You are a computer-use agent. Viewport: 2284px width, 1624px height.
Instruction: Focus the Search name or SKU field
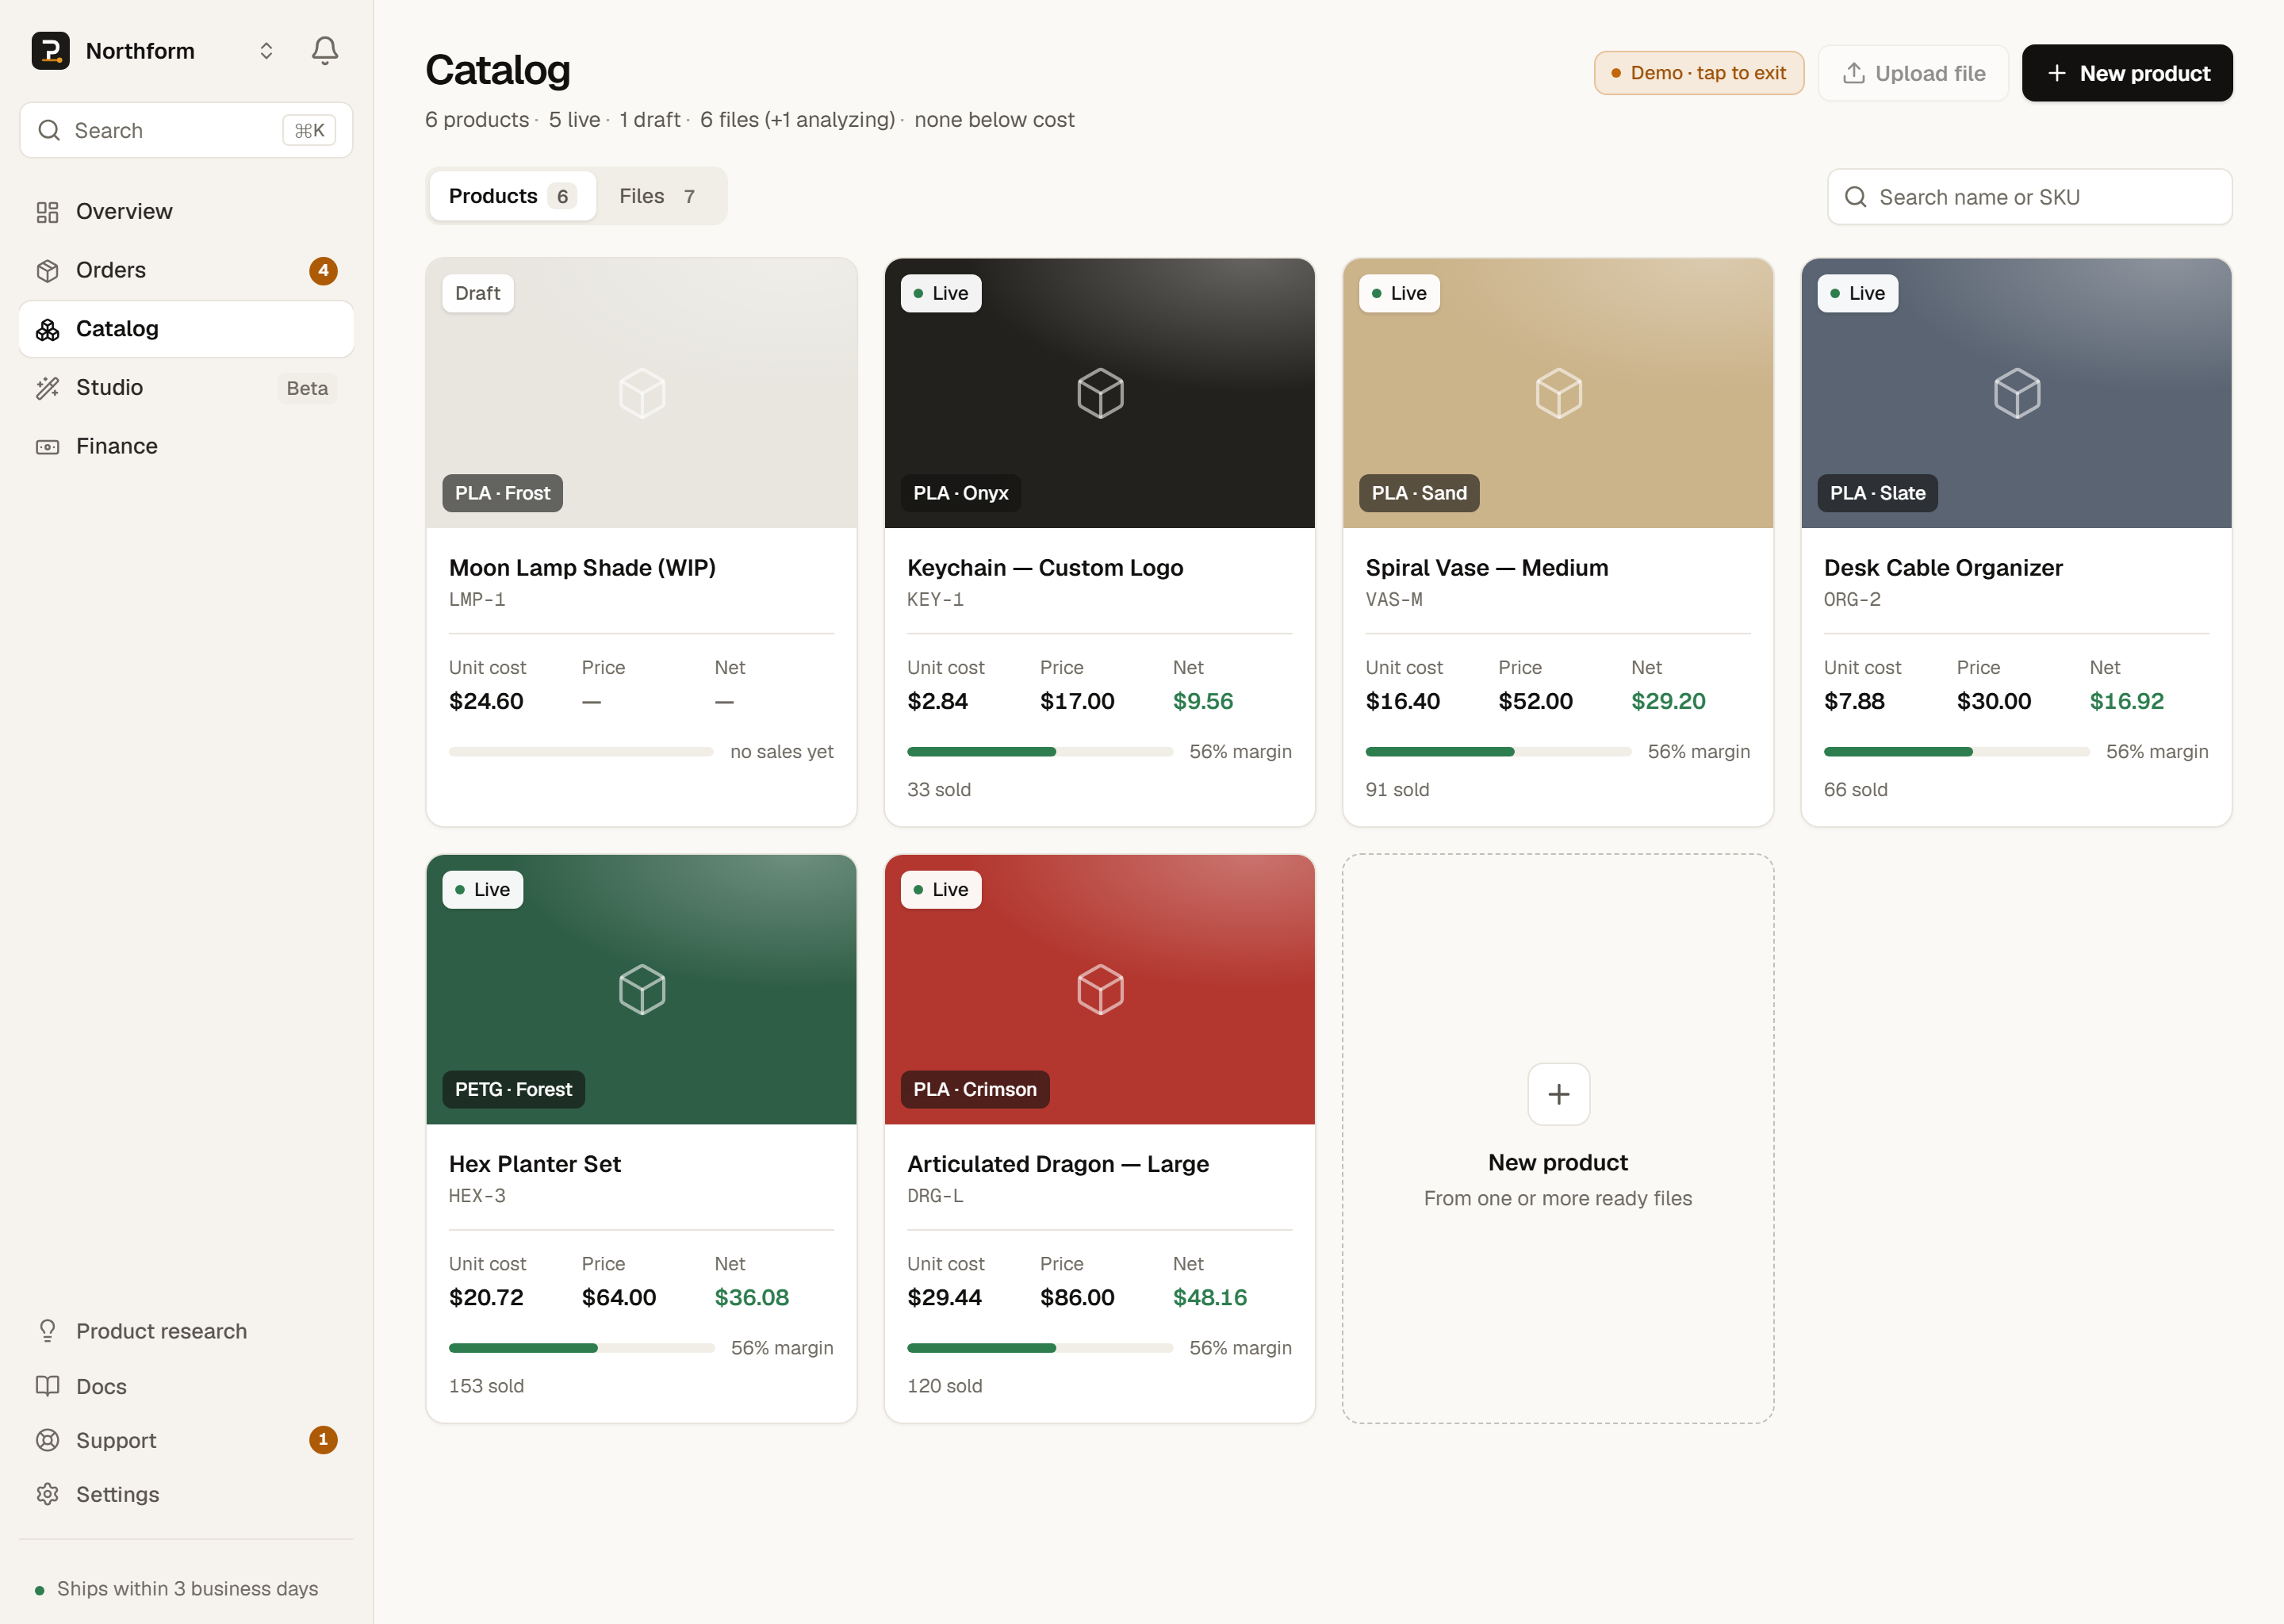tap(2030, 197)
